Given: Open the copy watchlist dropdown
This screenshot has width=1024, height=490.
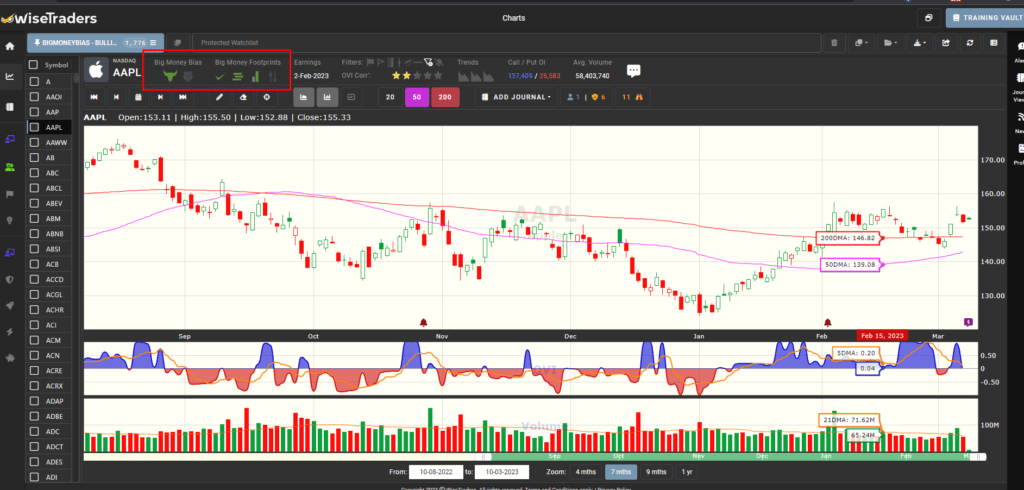Looking at the screenshot, I should point(861,43).
